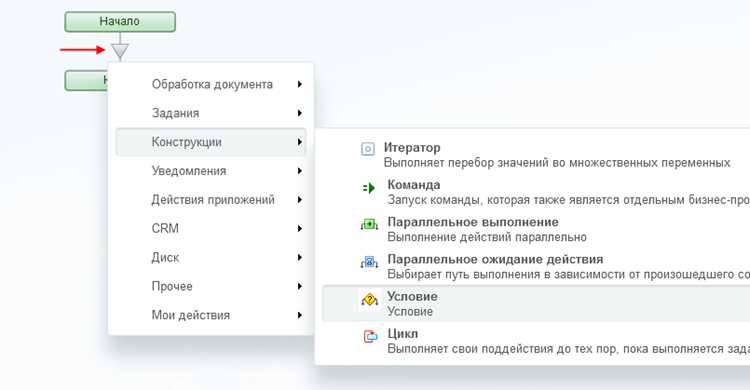Choose the Команда construction title
This screenshot has width=750, height=390.
click(414, 185)
